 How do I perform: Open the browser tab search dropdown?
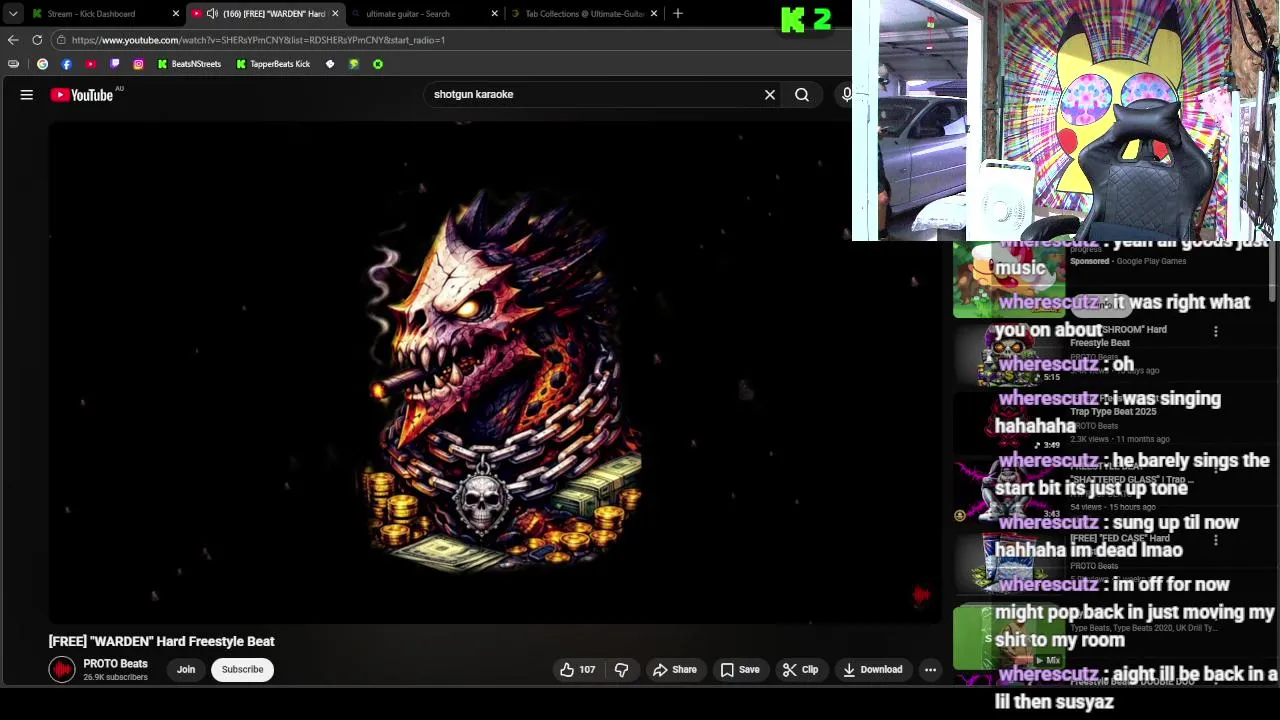(13, 13)
